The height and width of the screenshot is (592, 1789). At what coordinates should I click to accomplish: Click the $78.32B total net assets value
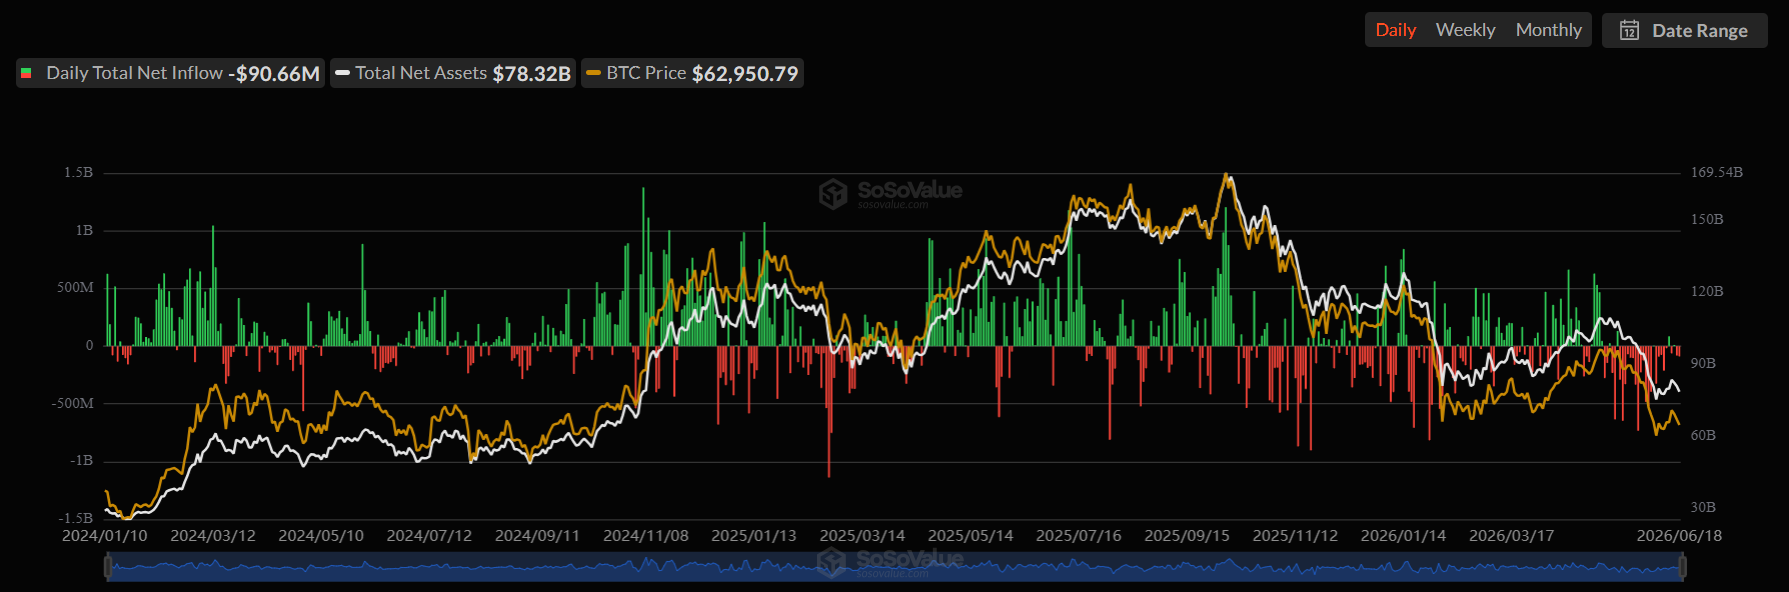(531, 74)
